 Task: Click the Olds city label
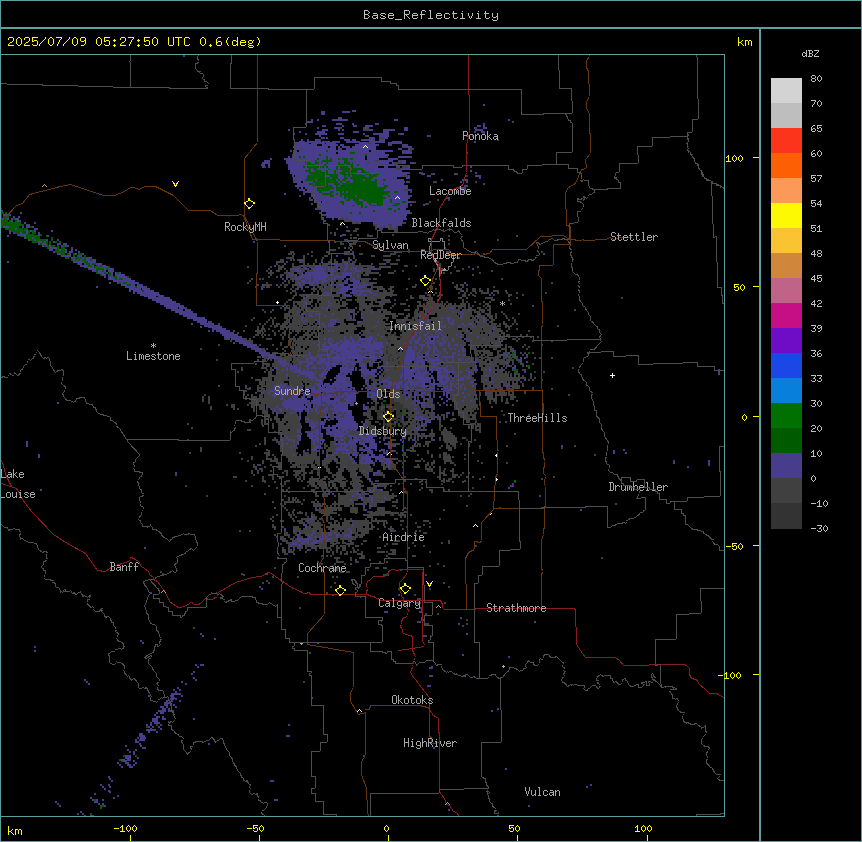388,394
